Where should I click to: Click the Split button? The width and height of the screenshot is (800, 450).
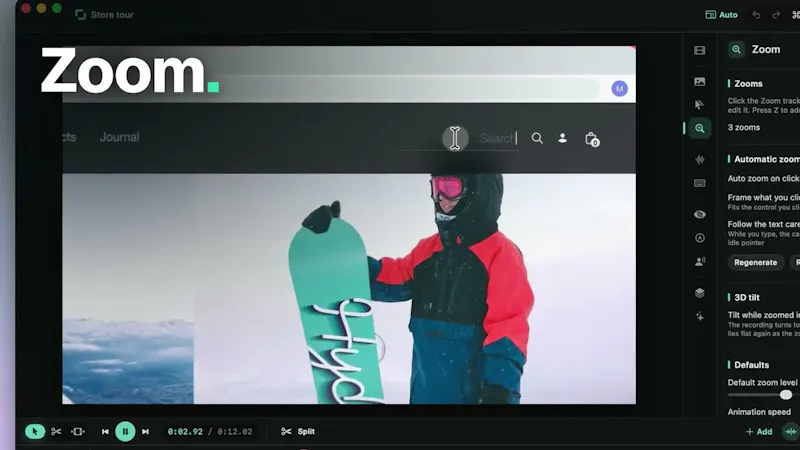click(298, 432)
